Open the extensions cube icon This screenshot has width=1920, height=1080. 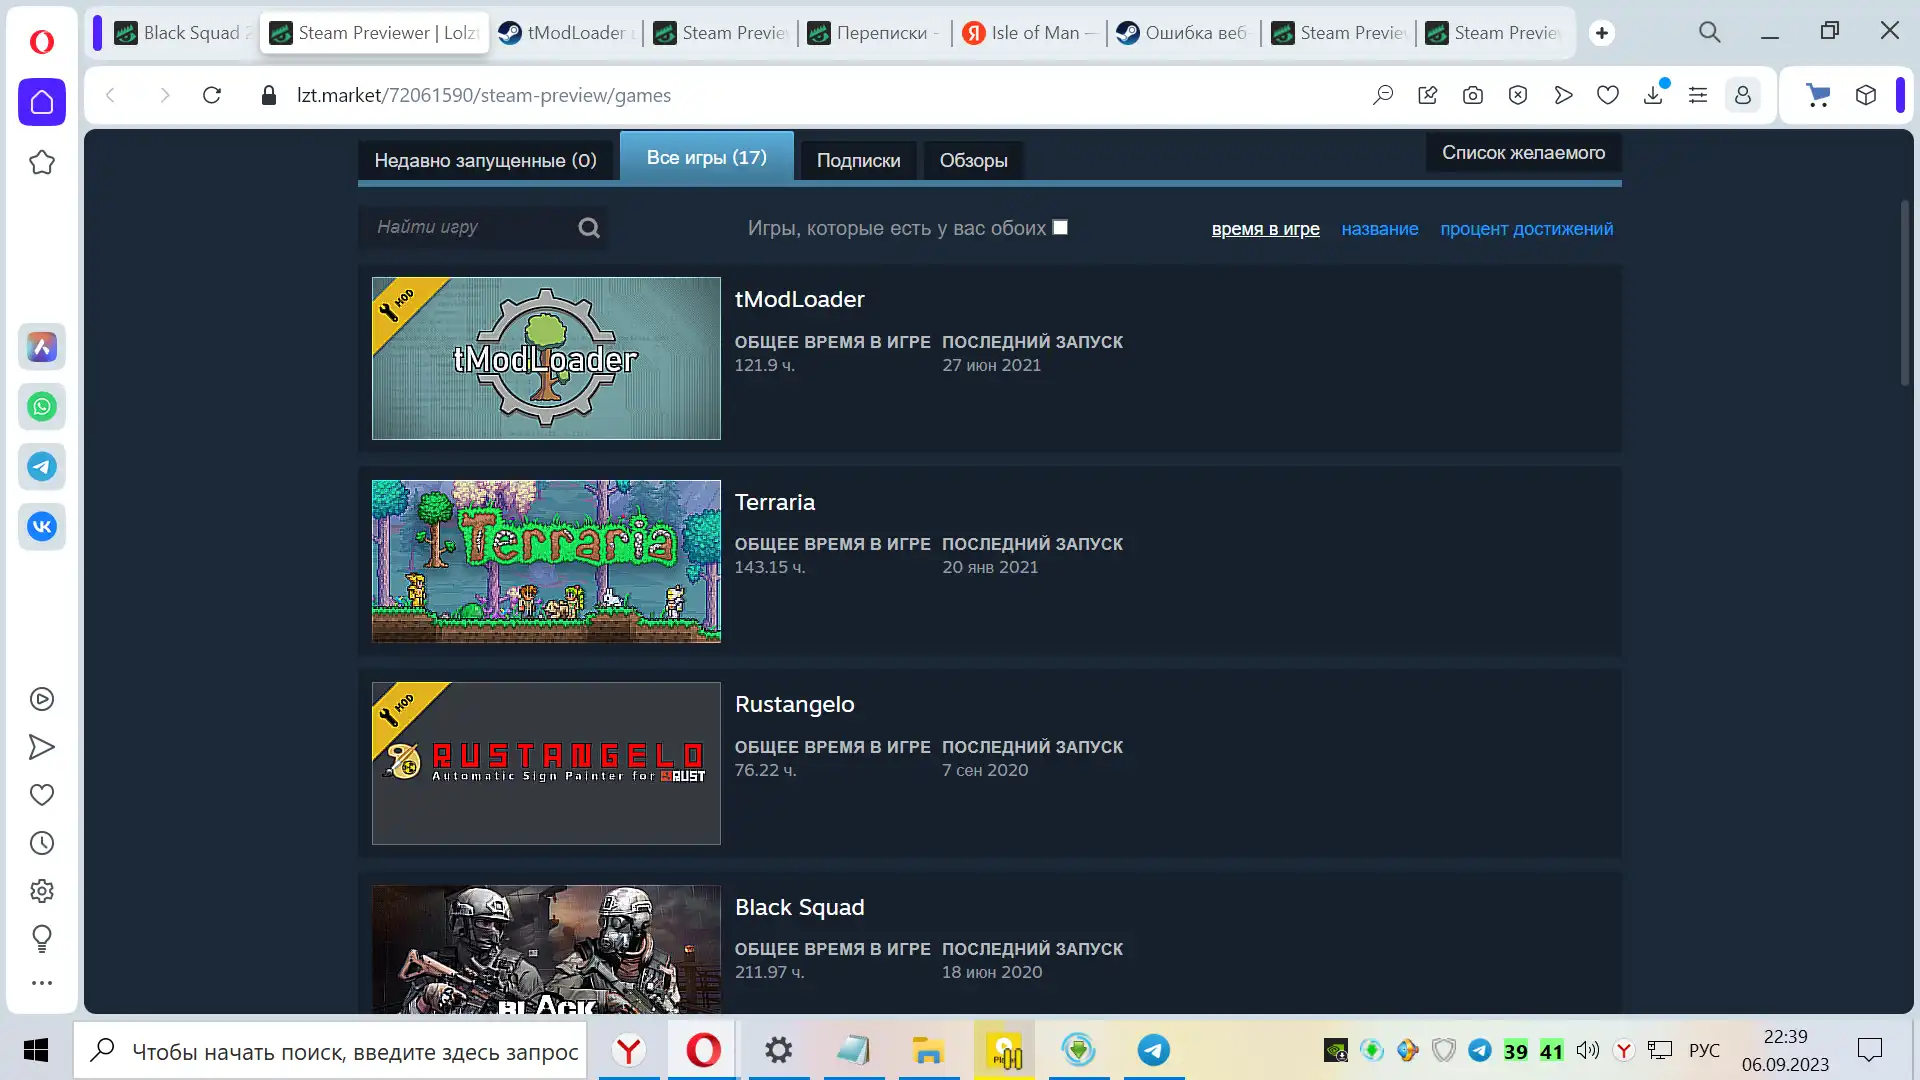click(1866, 95)
